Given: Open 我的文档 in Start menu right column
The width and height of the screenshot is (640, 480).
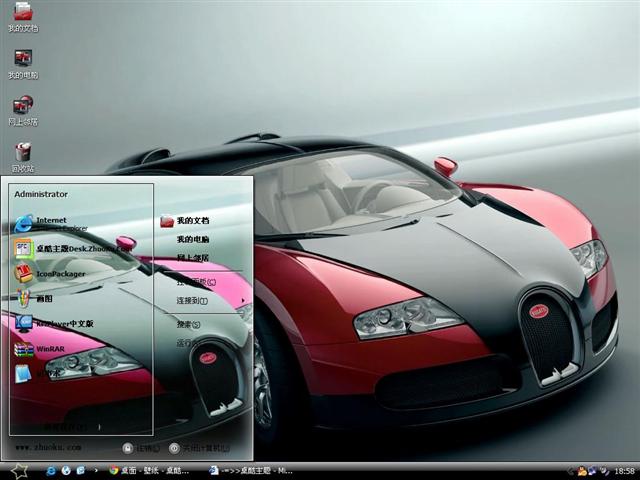Looking at the screenshot, I should click(x=184, y=221).
